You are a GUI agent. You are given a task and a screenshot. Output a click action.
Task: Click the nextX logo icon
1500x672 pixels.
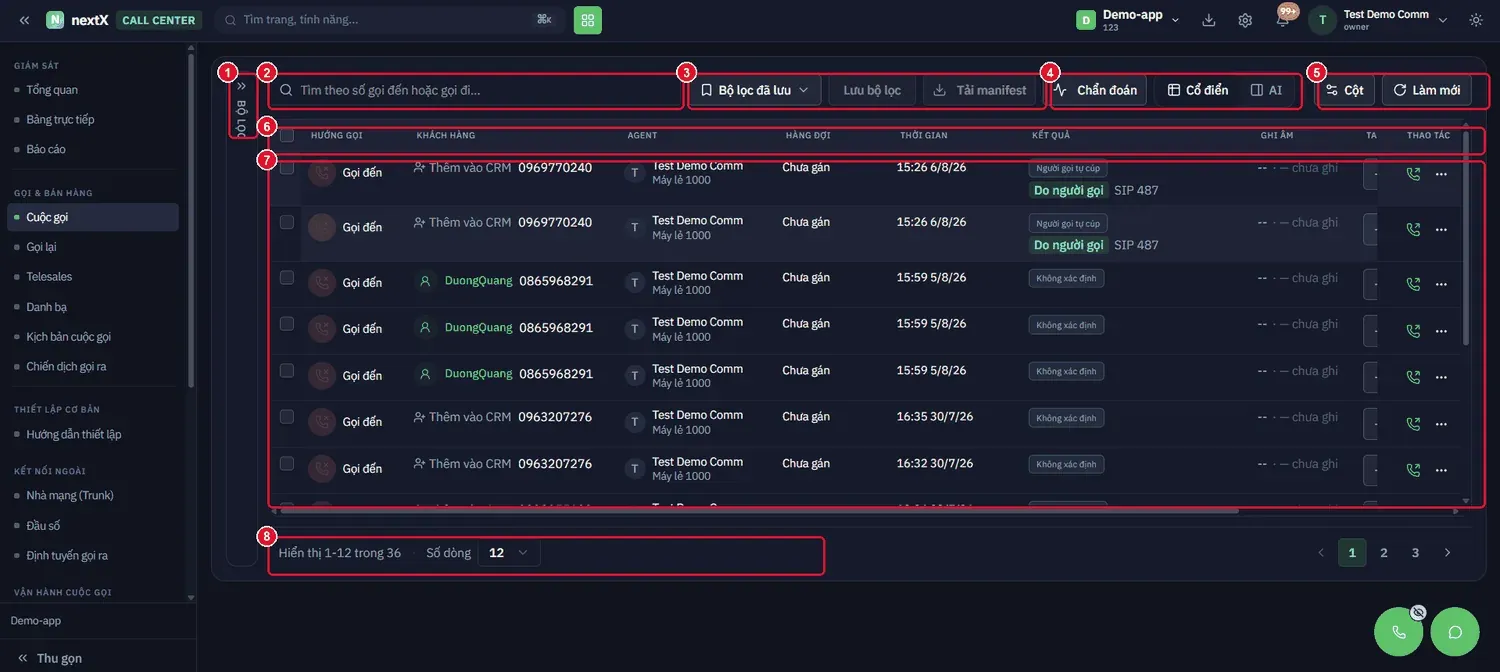[55, 20]
